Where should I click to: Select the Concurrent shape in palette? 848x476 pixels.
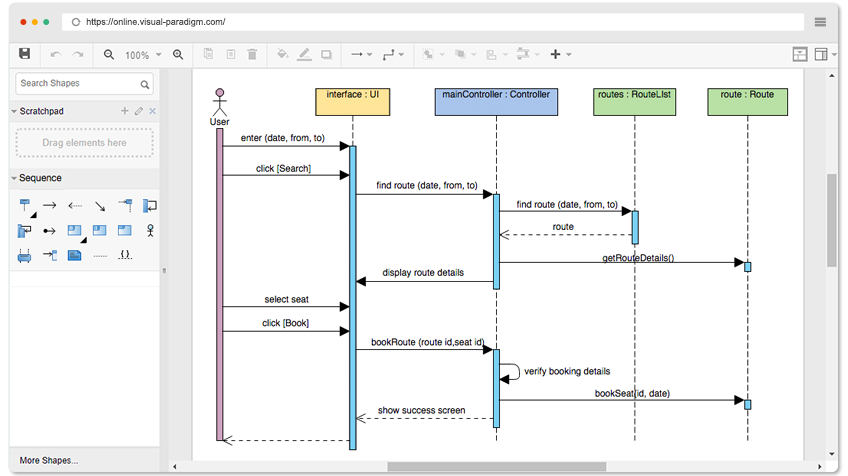click(x=24, y=255)
